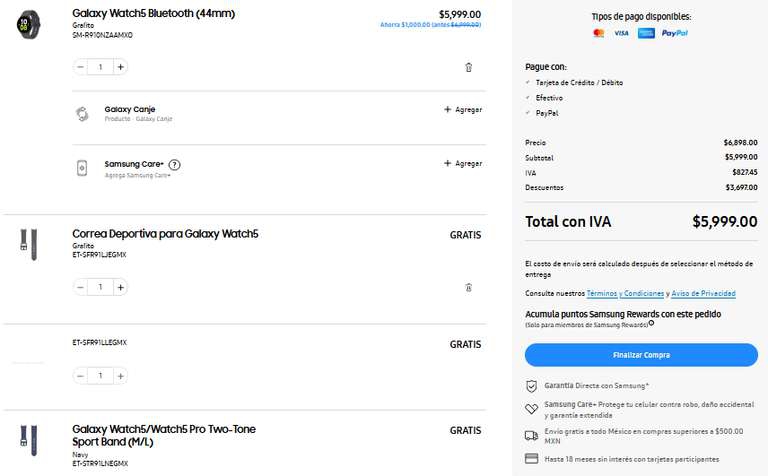Click the American Express payment logo
This screenshot has width=768, height=476.
pos(646,33)
